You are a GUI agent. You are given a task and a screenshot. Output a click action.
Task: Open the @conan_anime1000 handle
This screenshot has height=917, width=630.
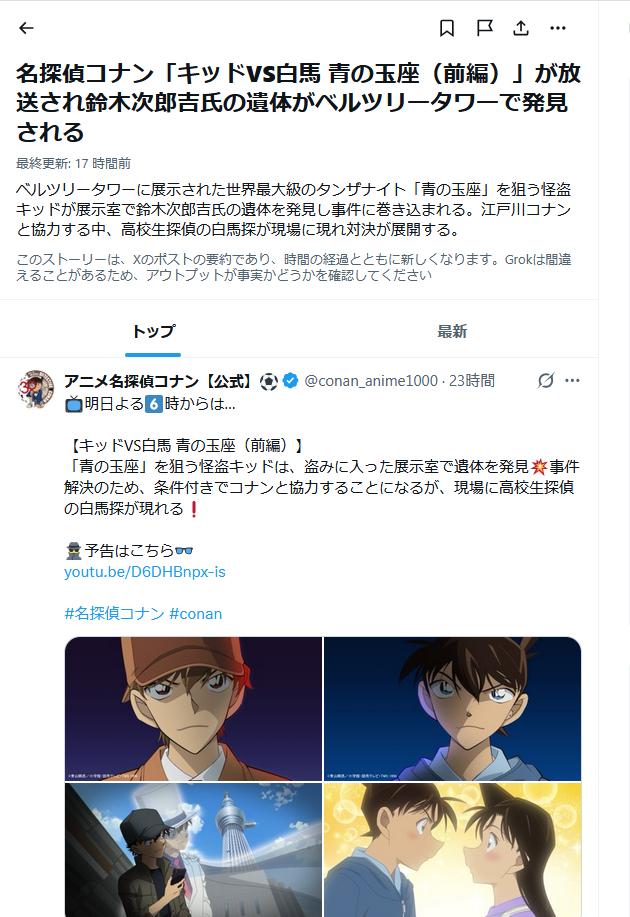(371, 381)
